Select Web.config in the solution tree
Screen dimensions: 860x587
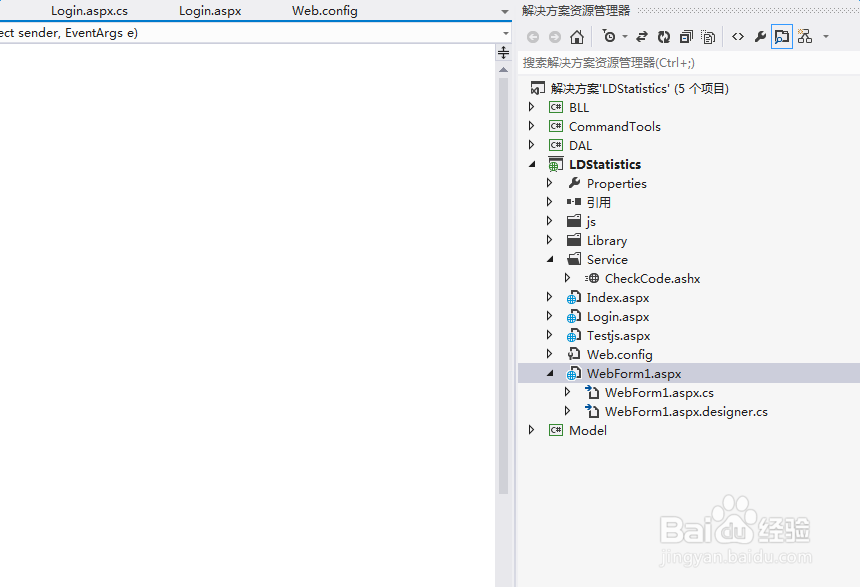[620, 355]
